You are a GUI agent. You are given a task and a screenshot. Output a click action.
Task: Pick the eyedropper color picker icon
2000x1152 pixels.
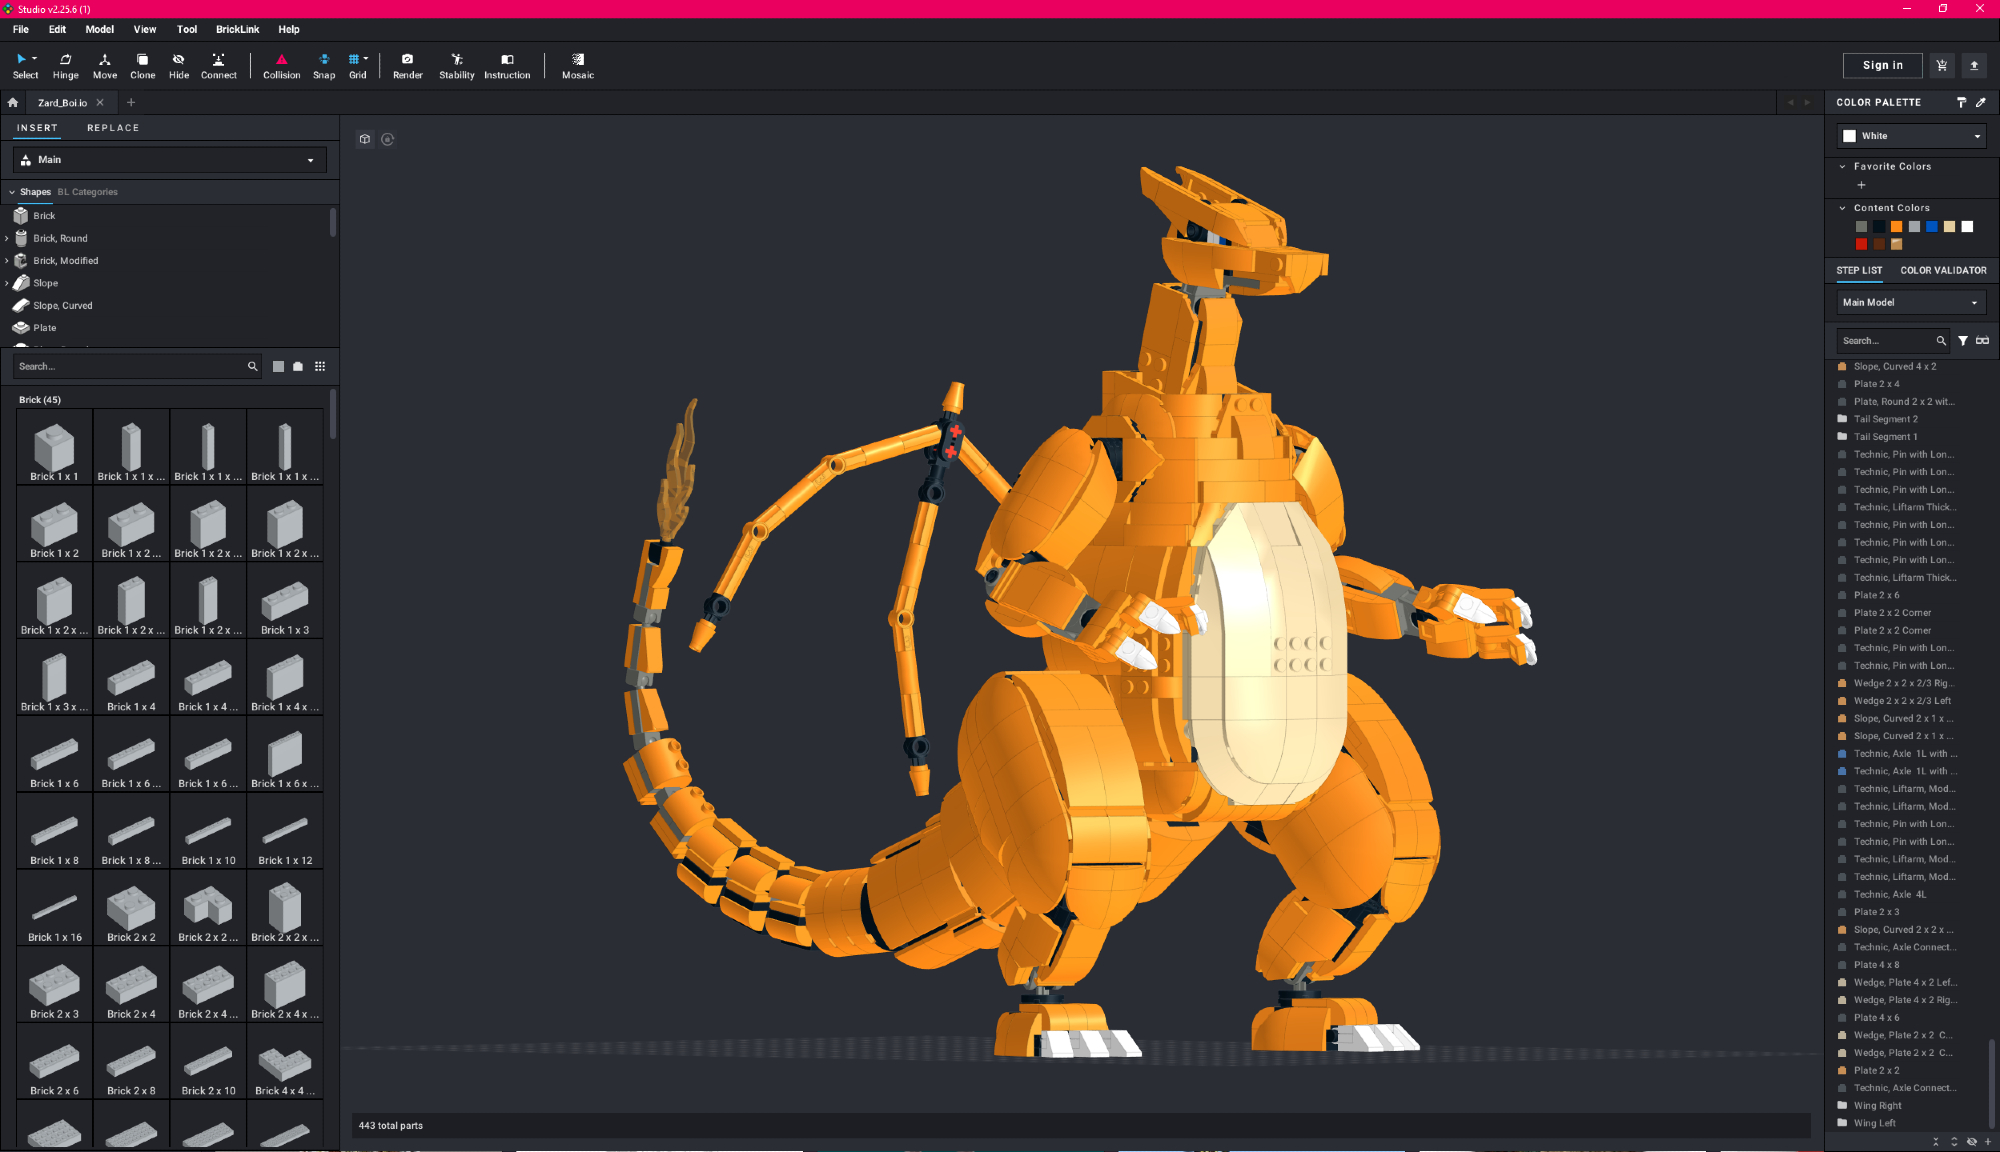coord(1981,102)
